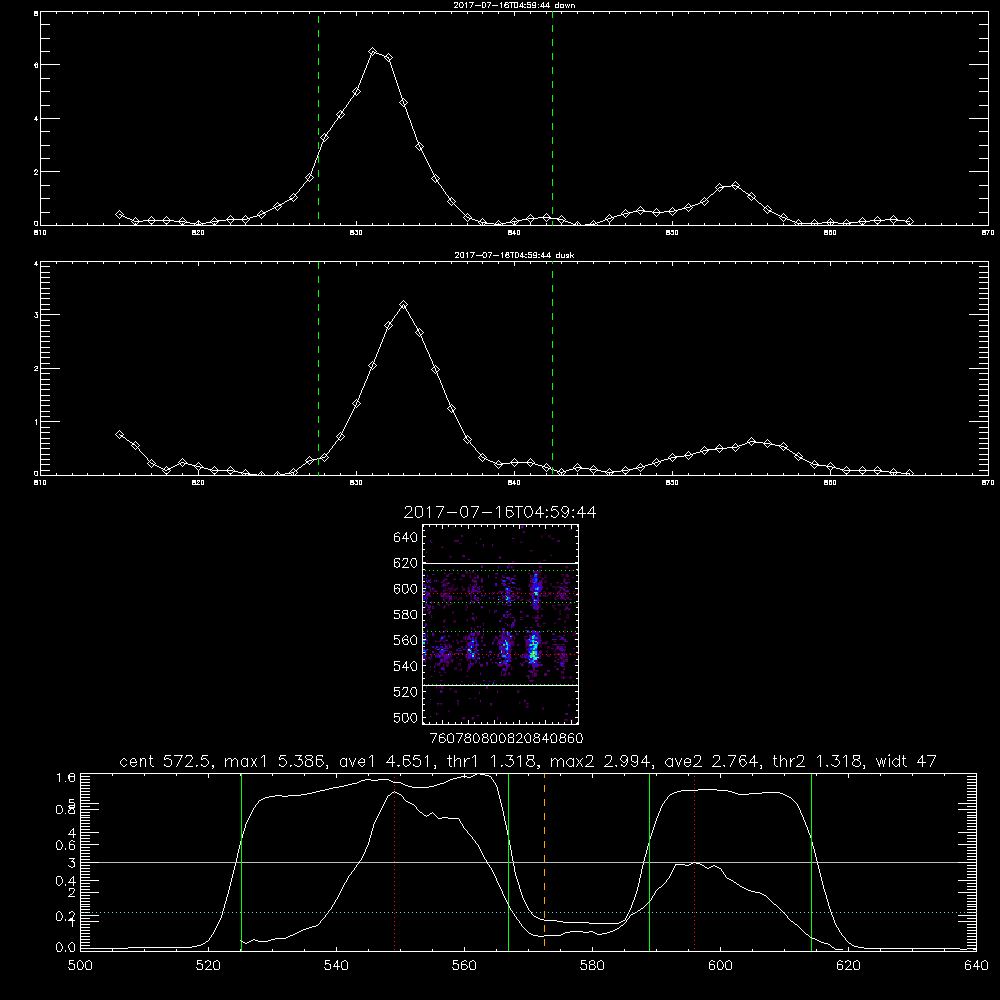This screenshot has height=1000, width=1000.
Task: Click the left green dashed line in dawn plot
Action: tap(318, 118)
